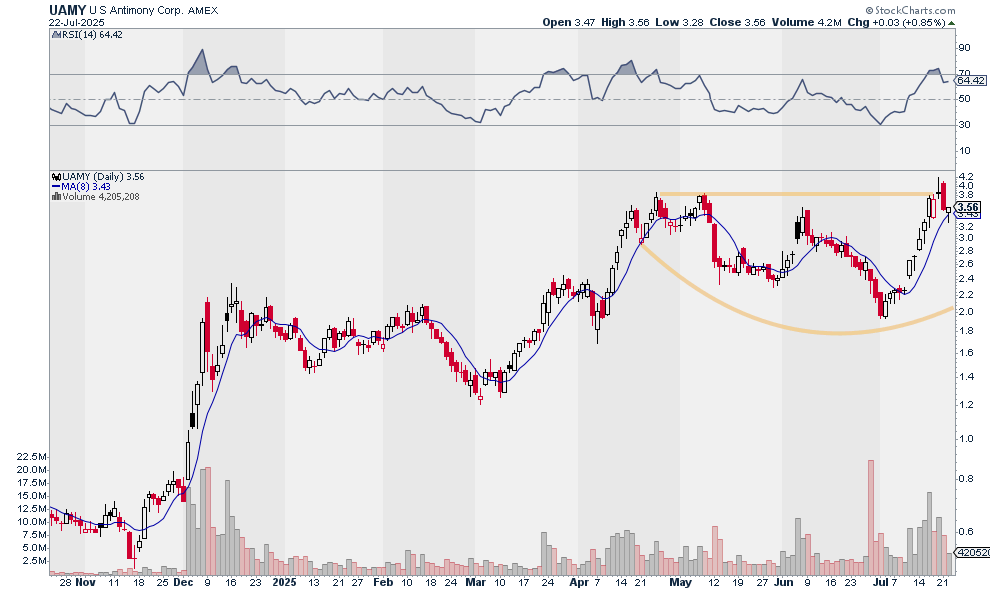Click the volume axis label 5.0M
The image size is (990, 591).
pyautogui.click(x=34, y=547)
